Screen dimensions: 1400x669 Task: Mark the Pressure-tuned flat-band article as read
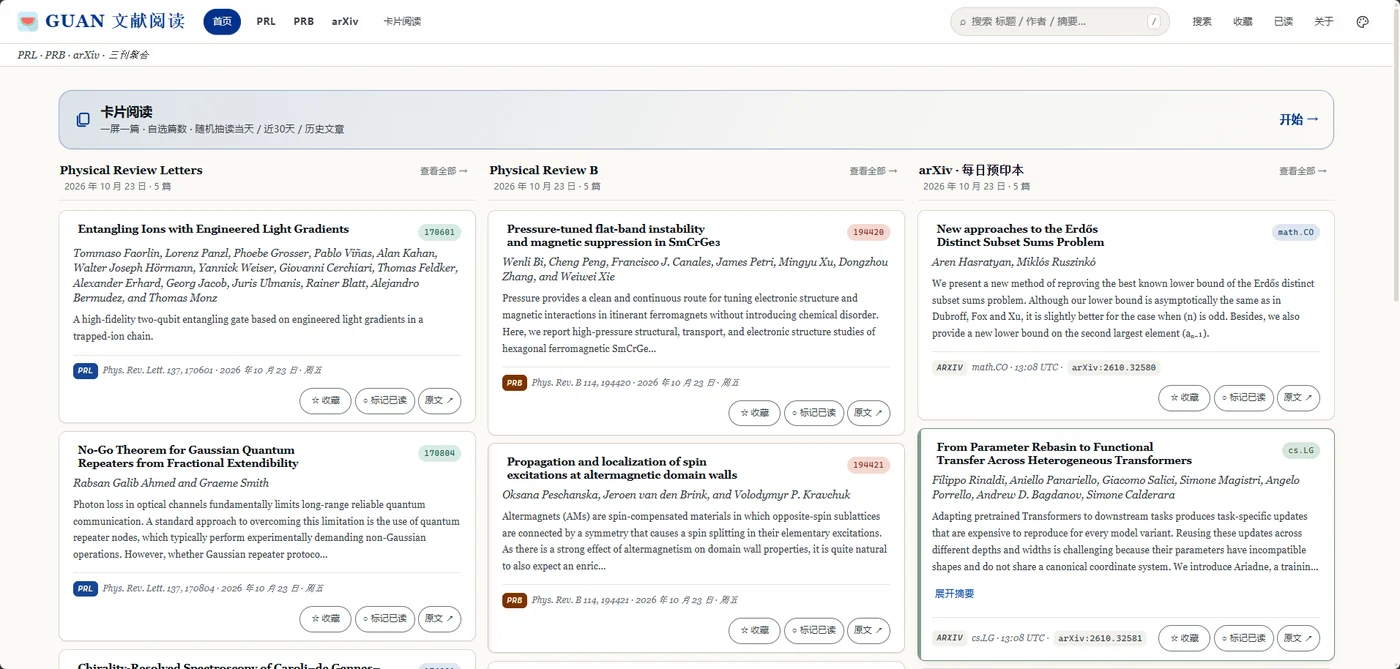coord(814,413)
